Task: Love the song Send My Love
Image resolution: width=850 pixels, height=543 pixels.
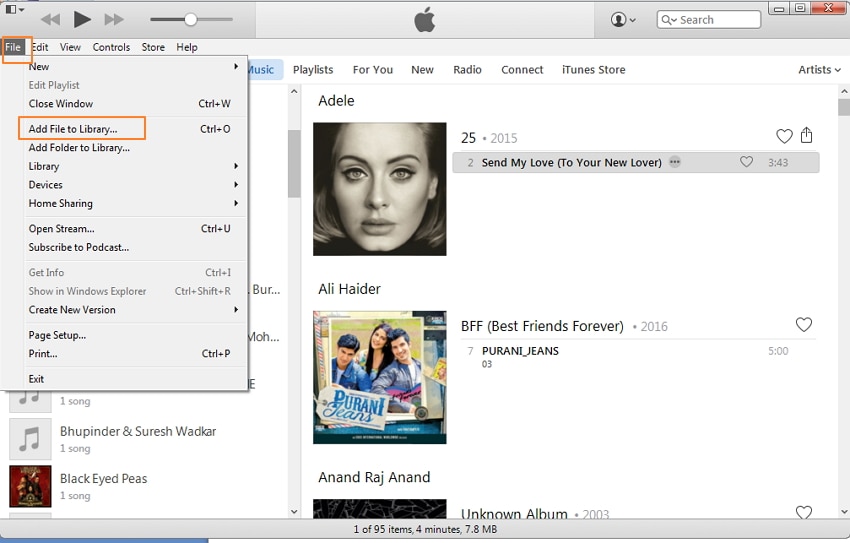Action: pyautogui.click(x=746, y=161)
